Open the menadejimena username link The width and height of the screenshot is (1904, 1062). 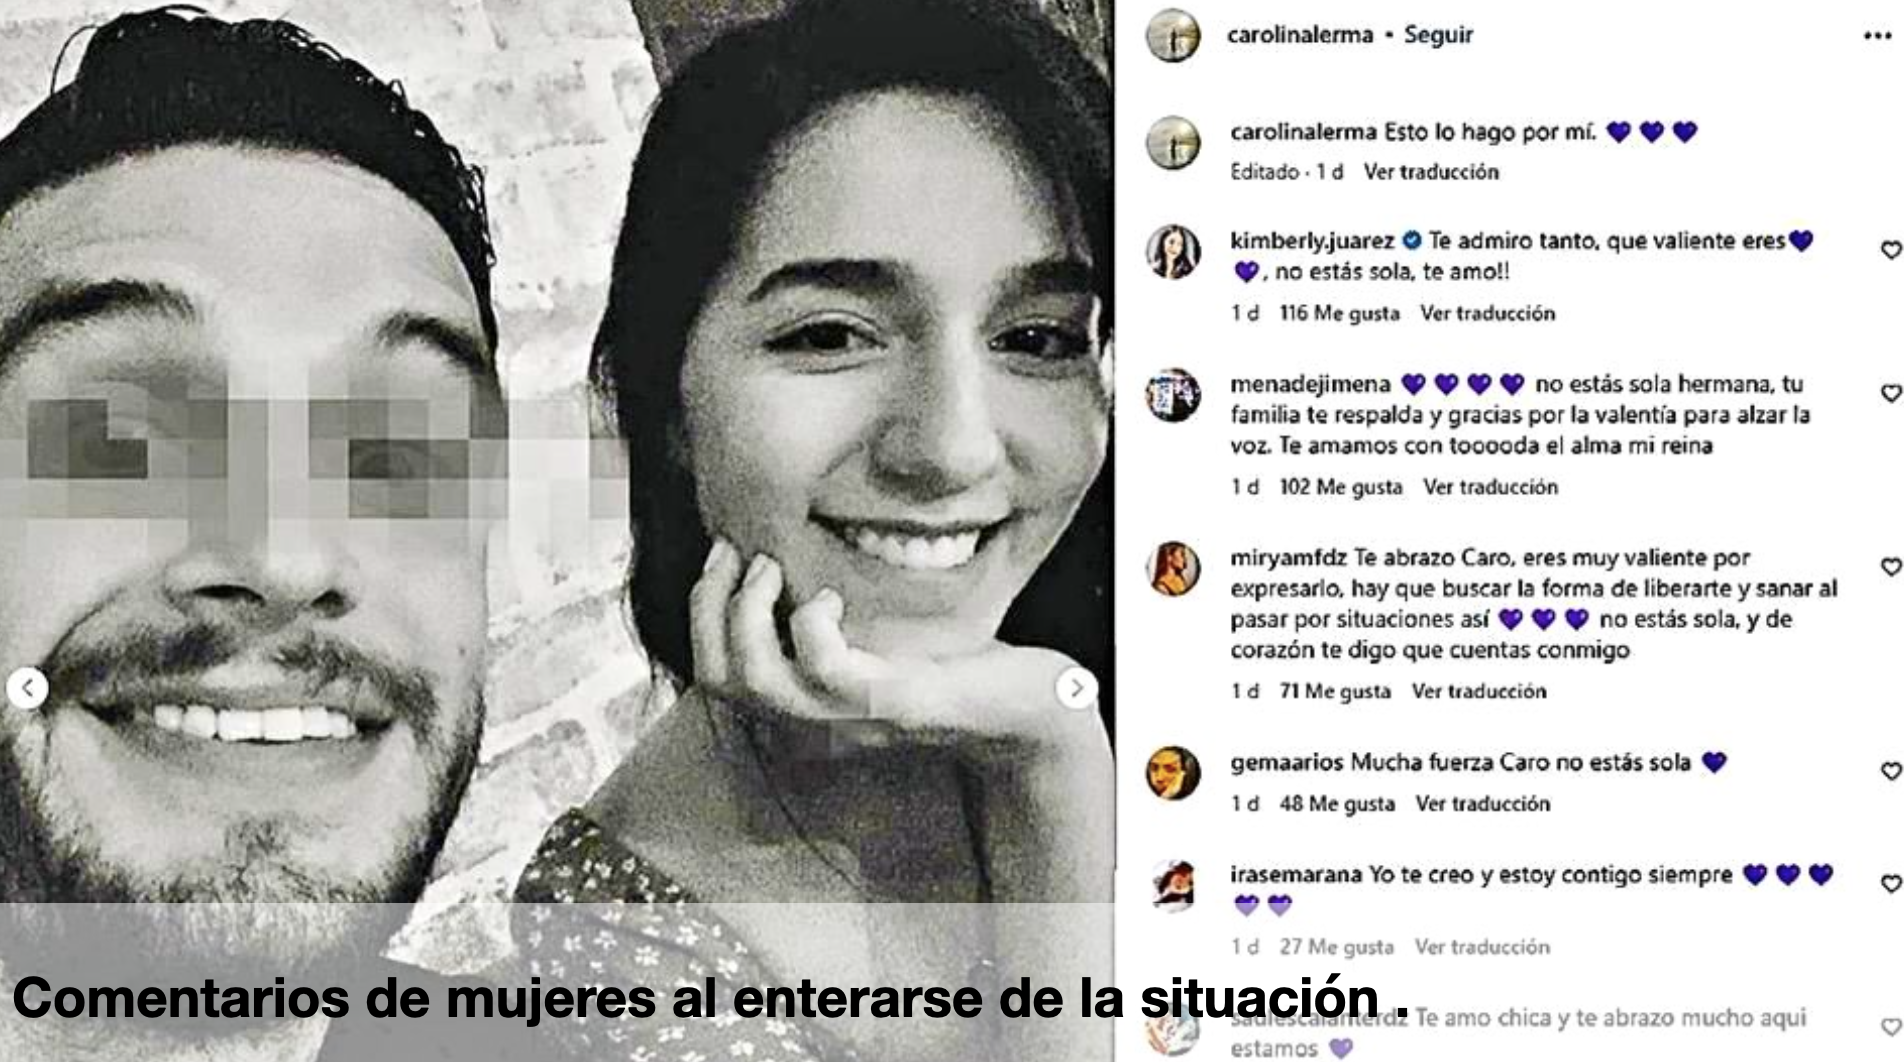pos(1310,384)
